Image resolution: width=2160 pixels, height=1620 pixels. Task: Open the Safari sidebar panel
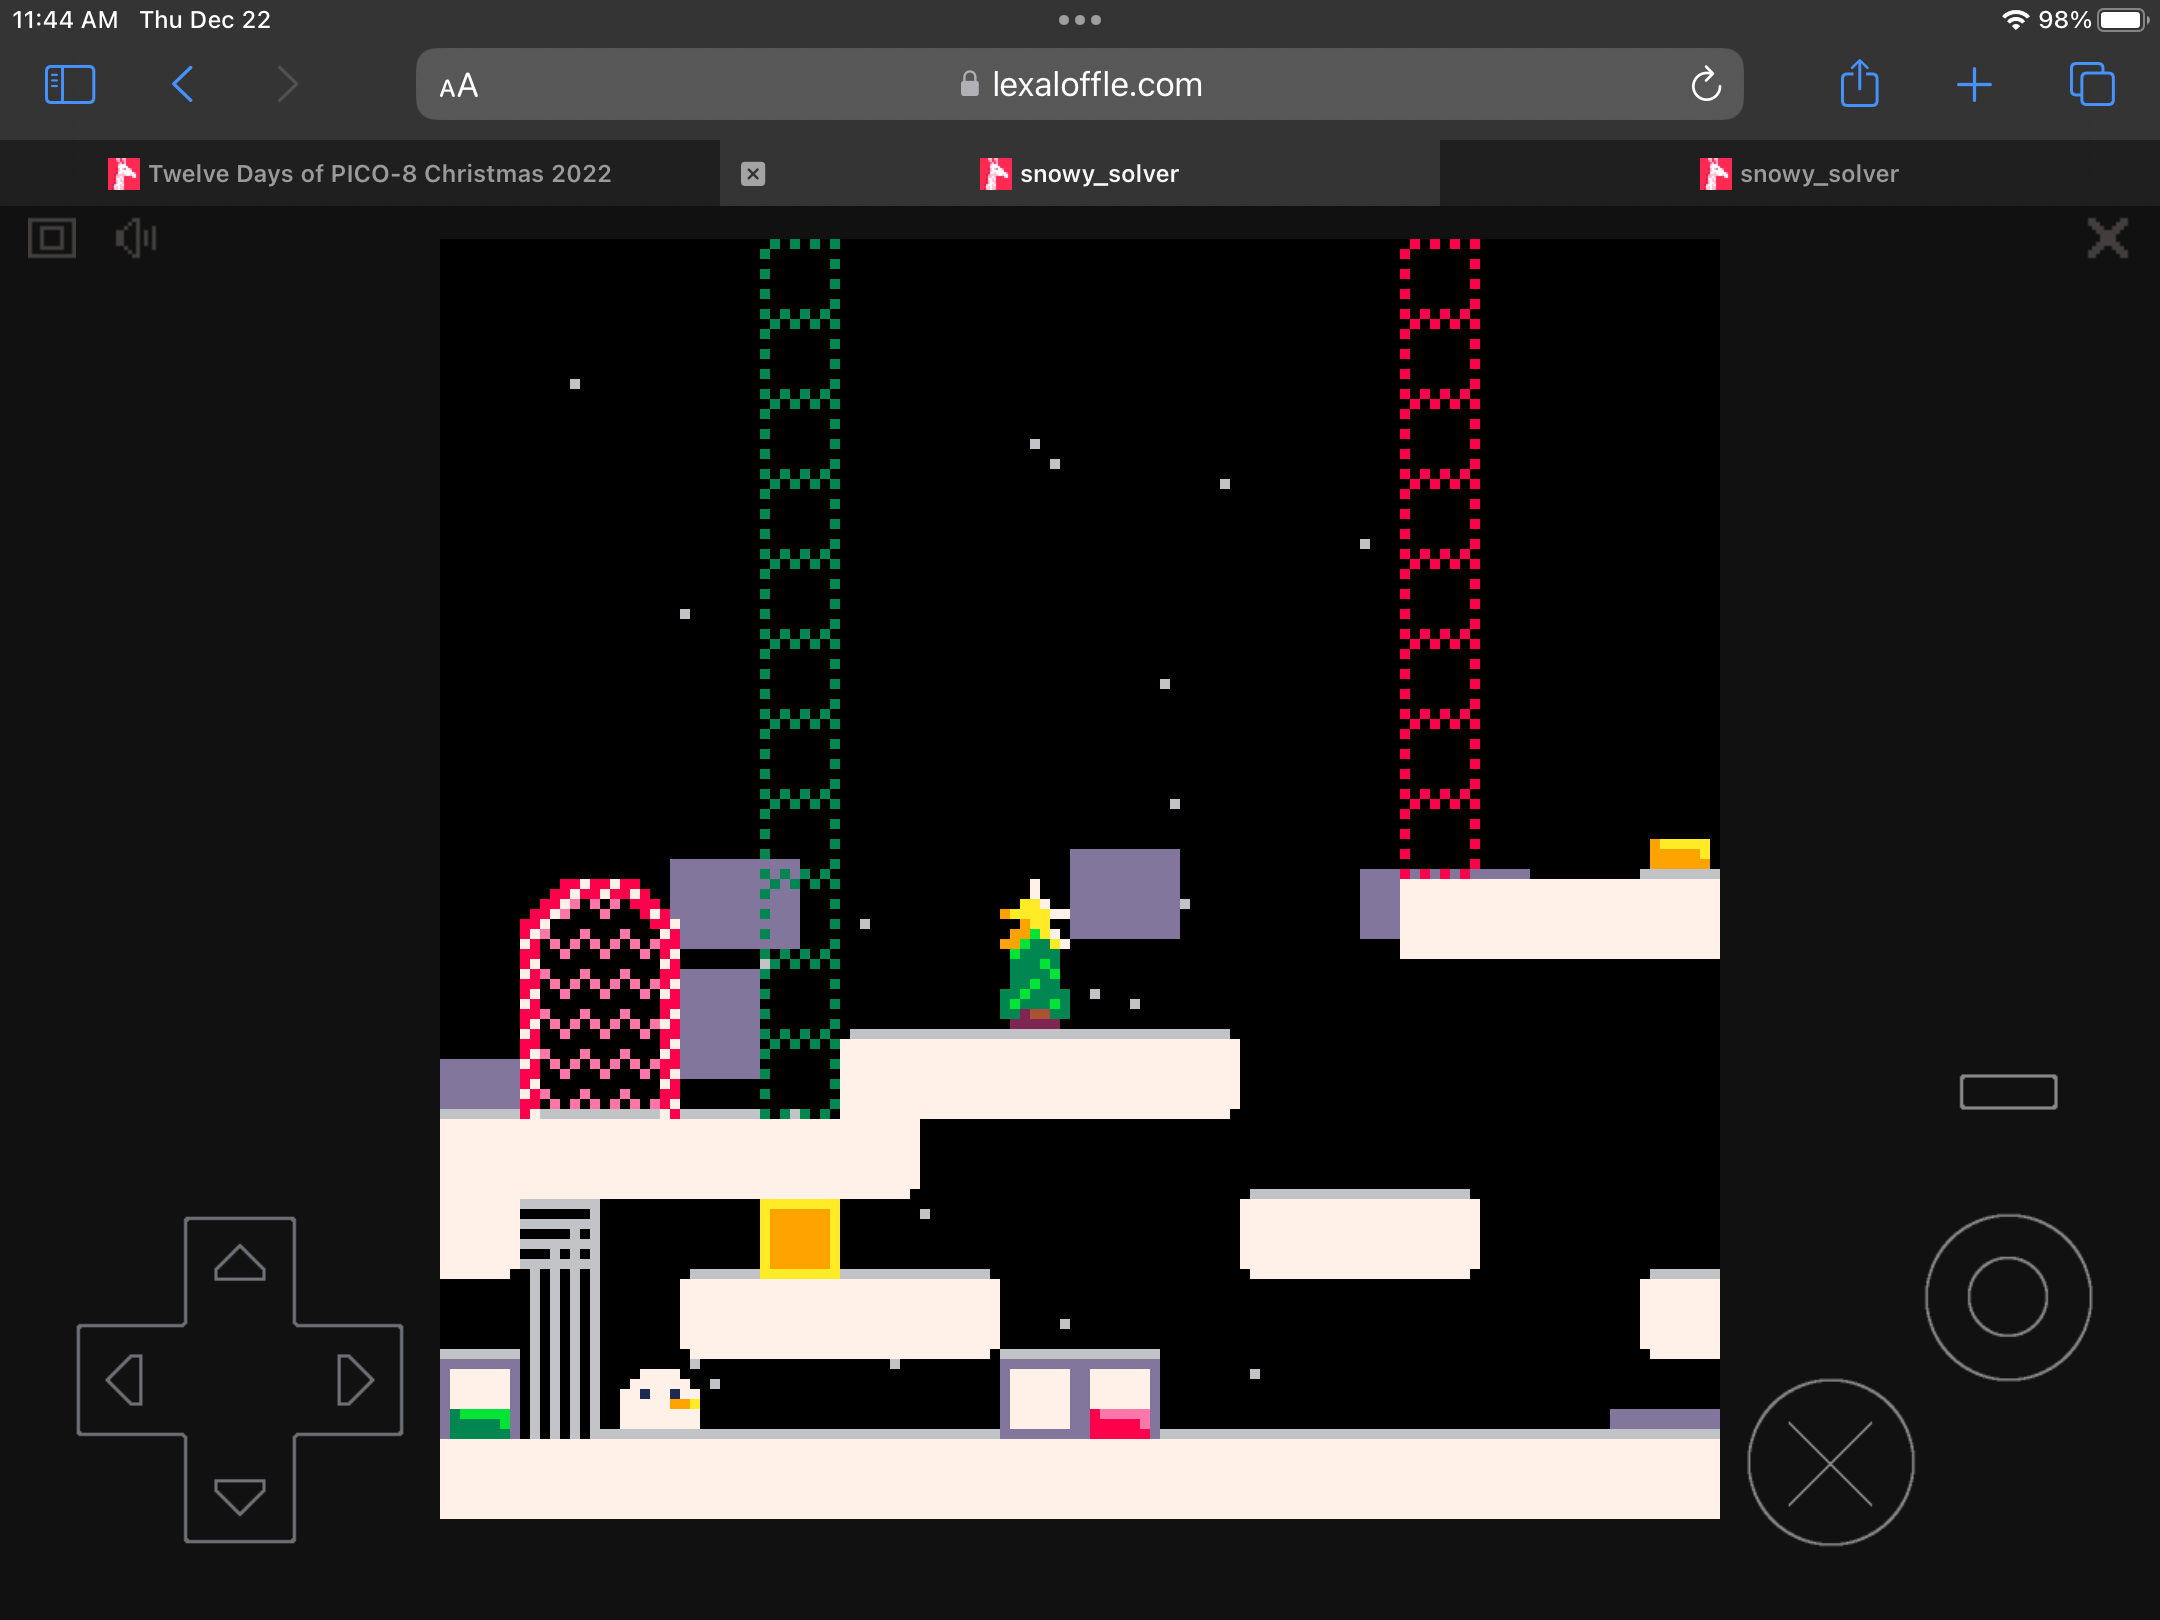(x=70, y=85)
